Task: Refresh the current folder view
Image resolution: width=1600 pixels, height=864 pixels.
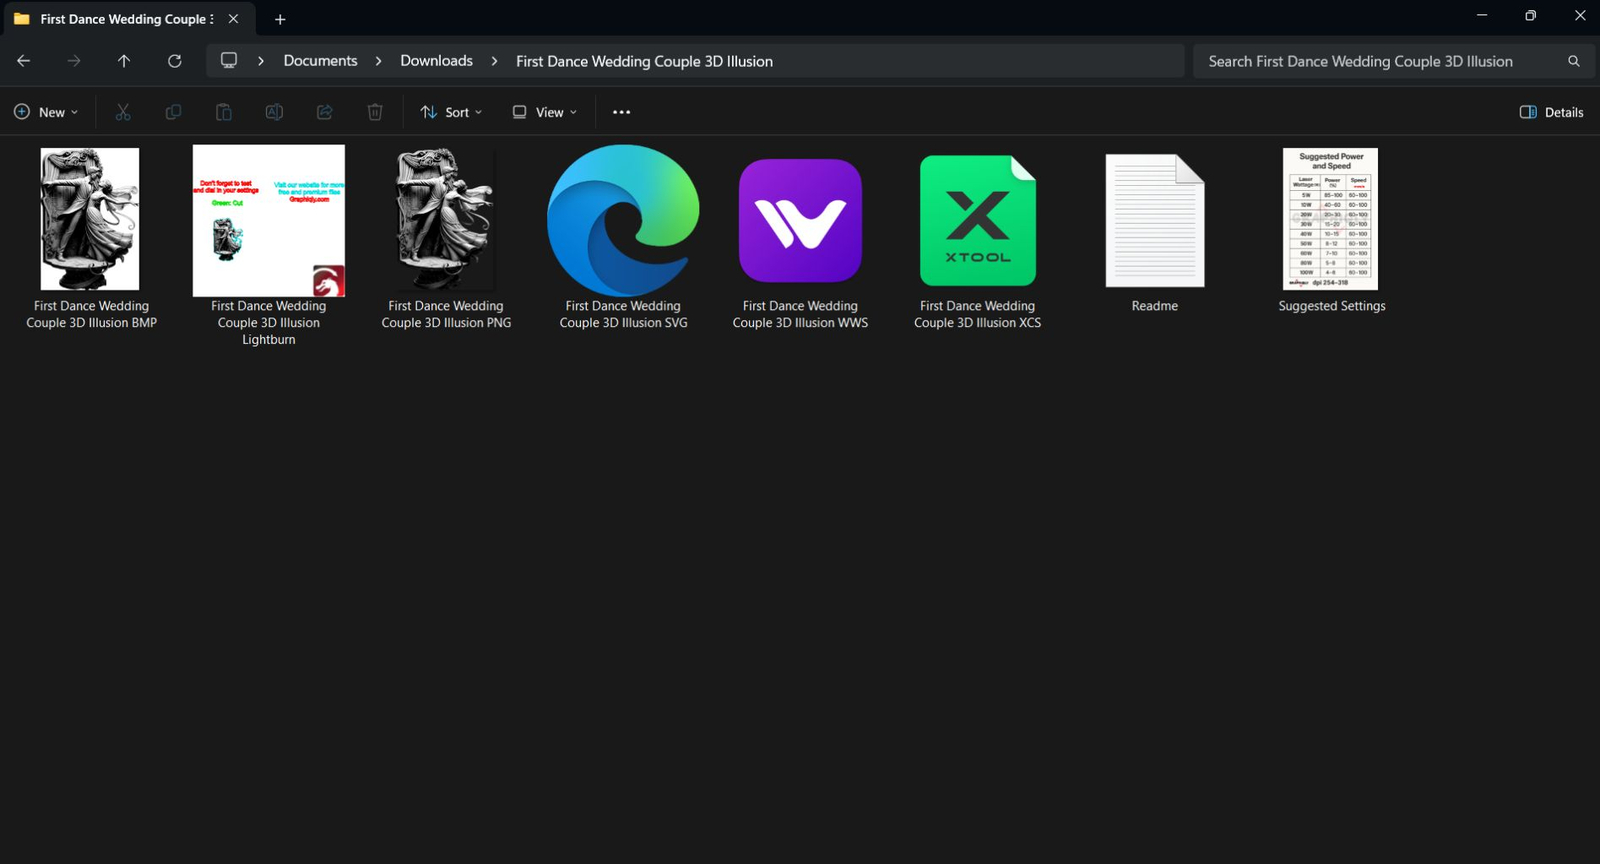Action: click(174, 61)
